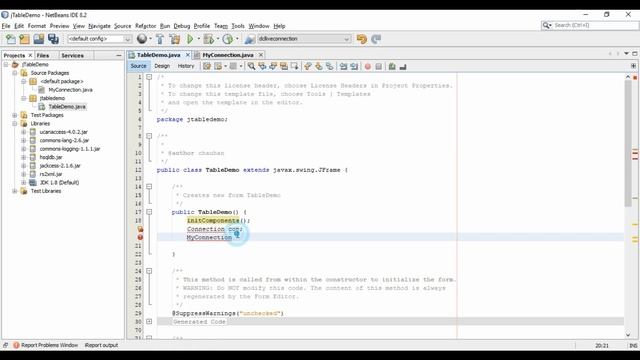Screen dimensions: 640x360
Task: Select TableDemo.java in project tree
Action: (67, 107)
